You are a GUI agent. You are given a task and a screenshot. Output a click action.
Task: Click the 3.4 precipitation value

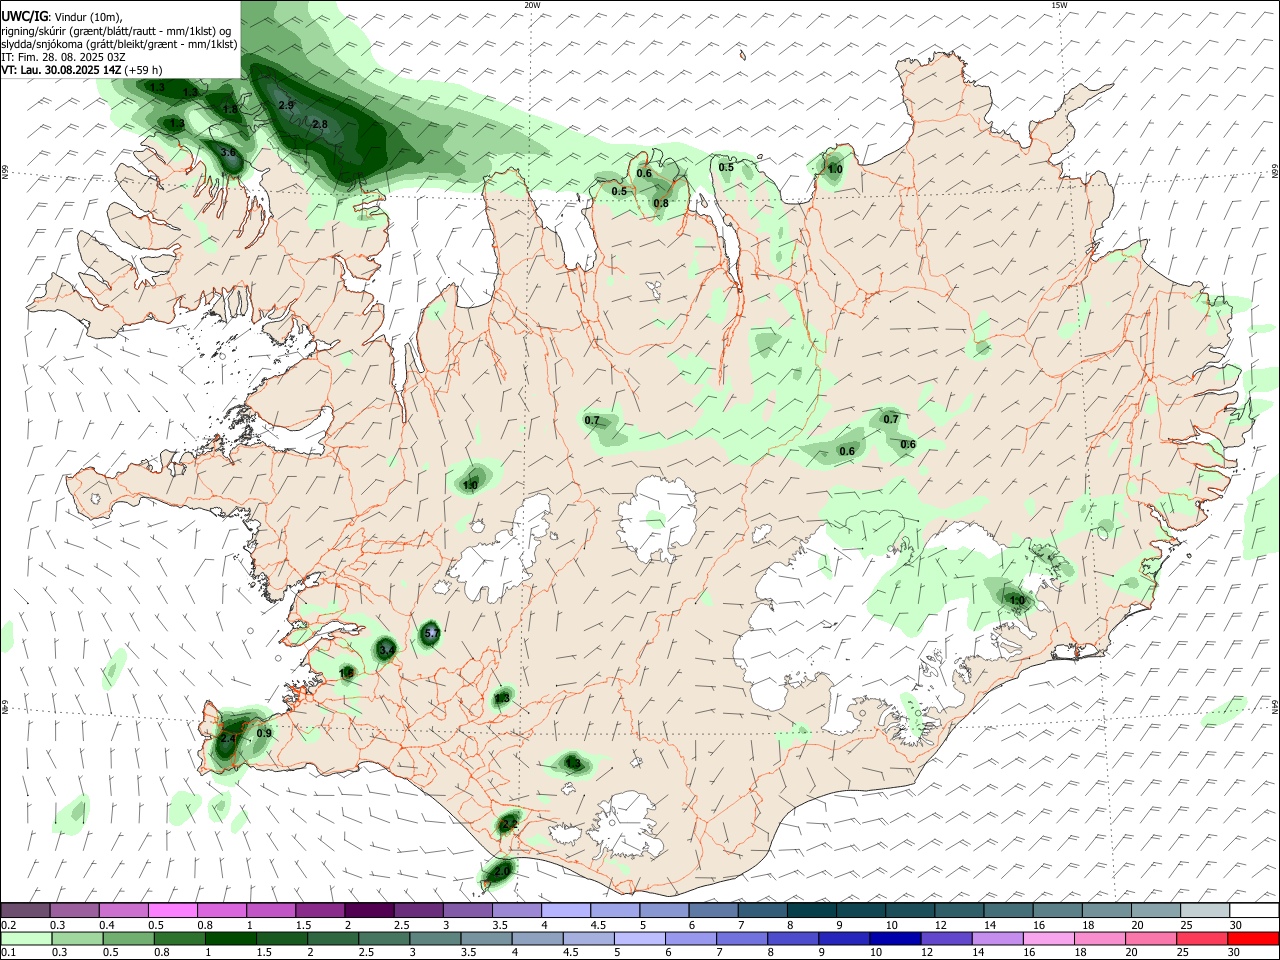(388, 650)
